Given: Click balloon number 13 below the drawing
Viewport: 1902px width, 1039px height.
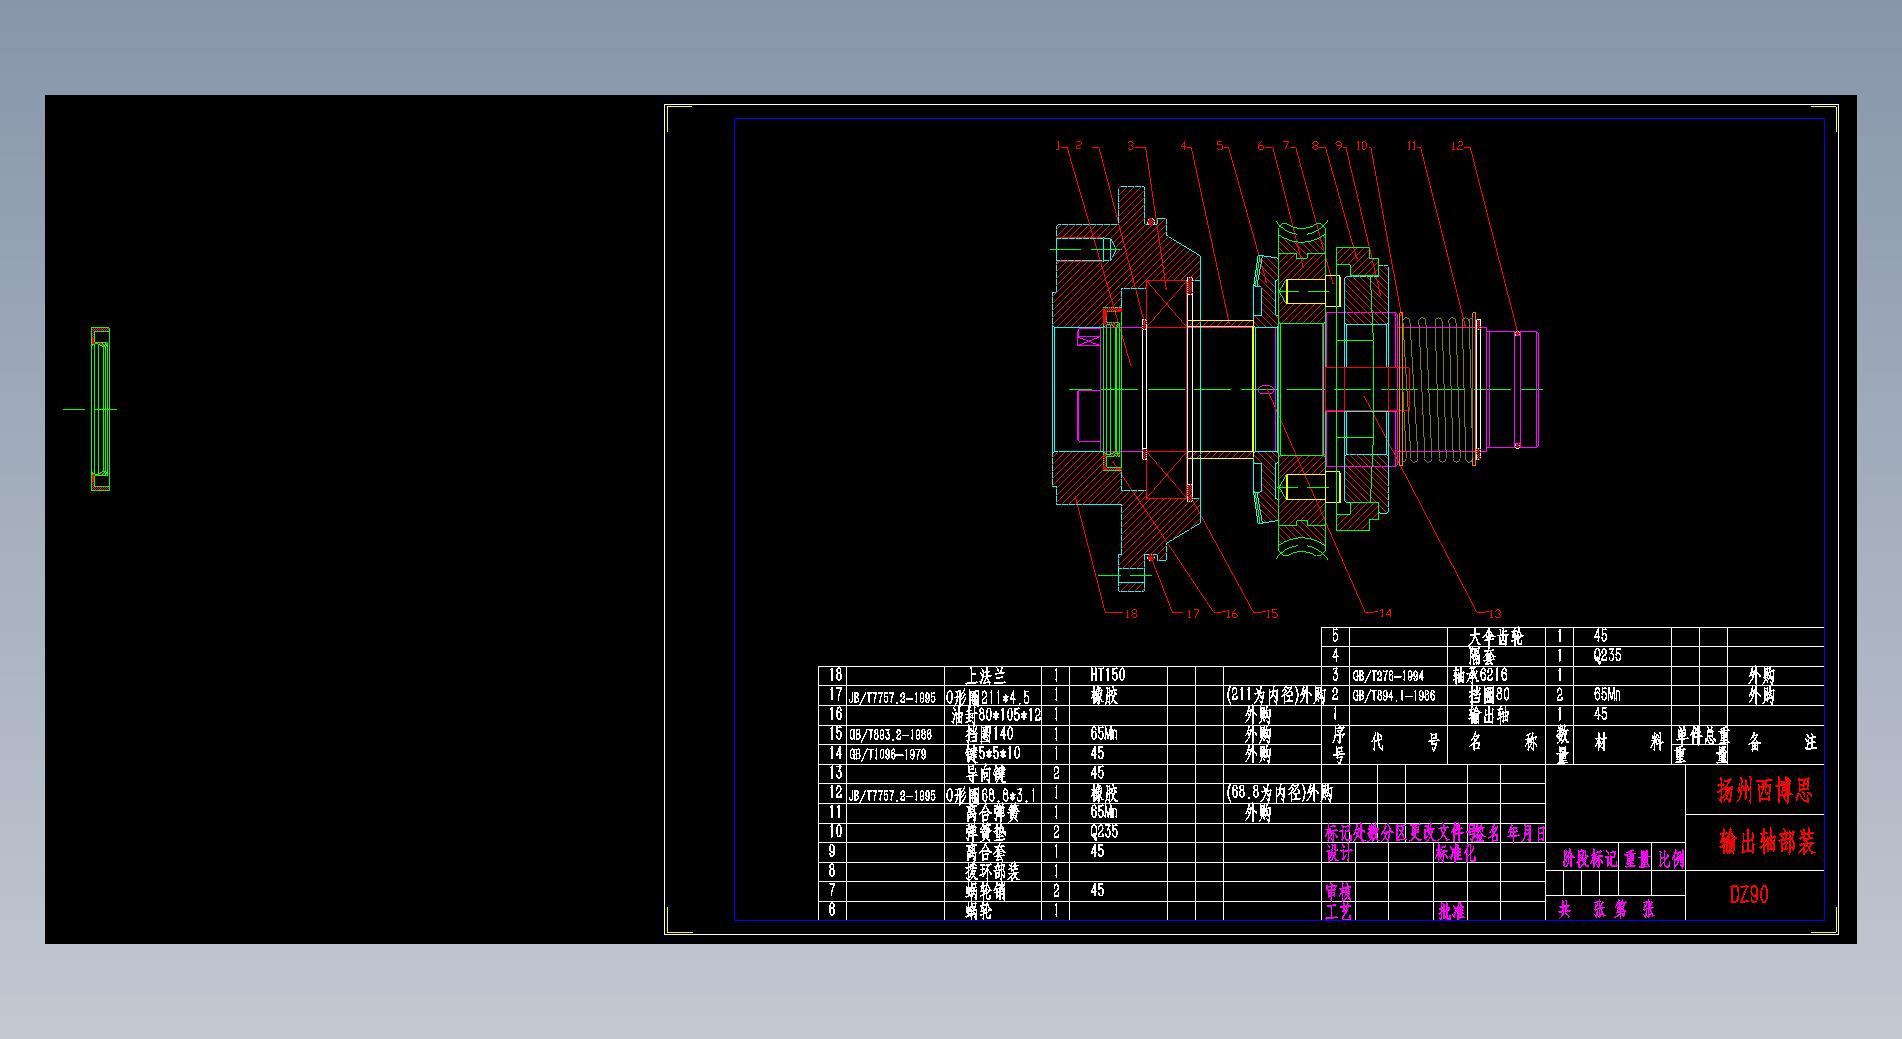Looking at the screenshot, I should [1495, 614].
